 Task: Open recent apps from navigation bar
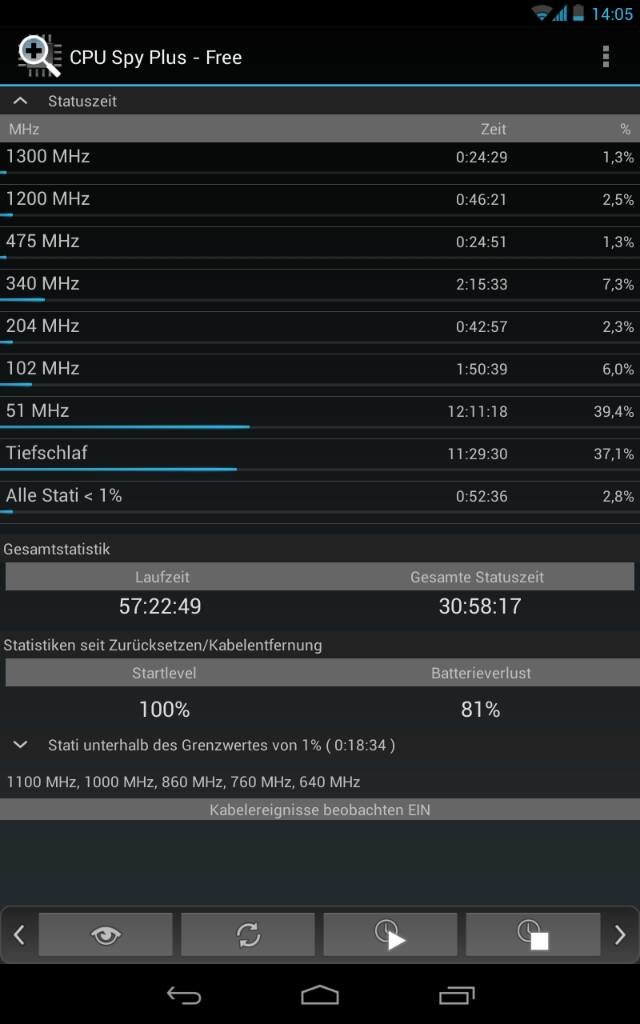(x=456, y=995)
